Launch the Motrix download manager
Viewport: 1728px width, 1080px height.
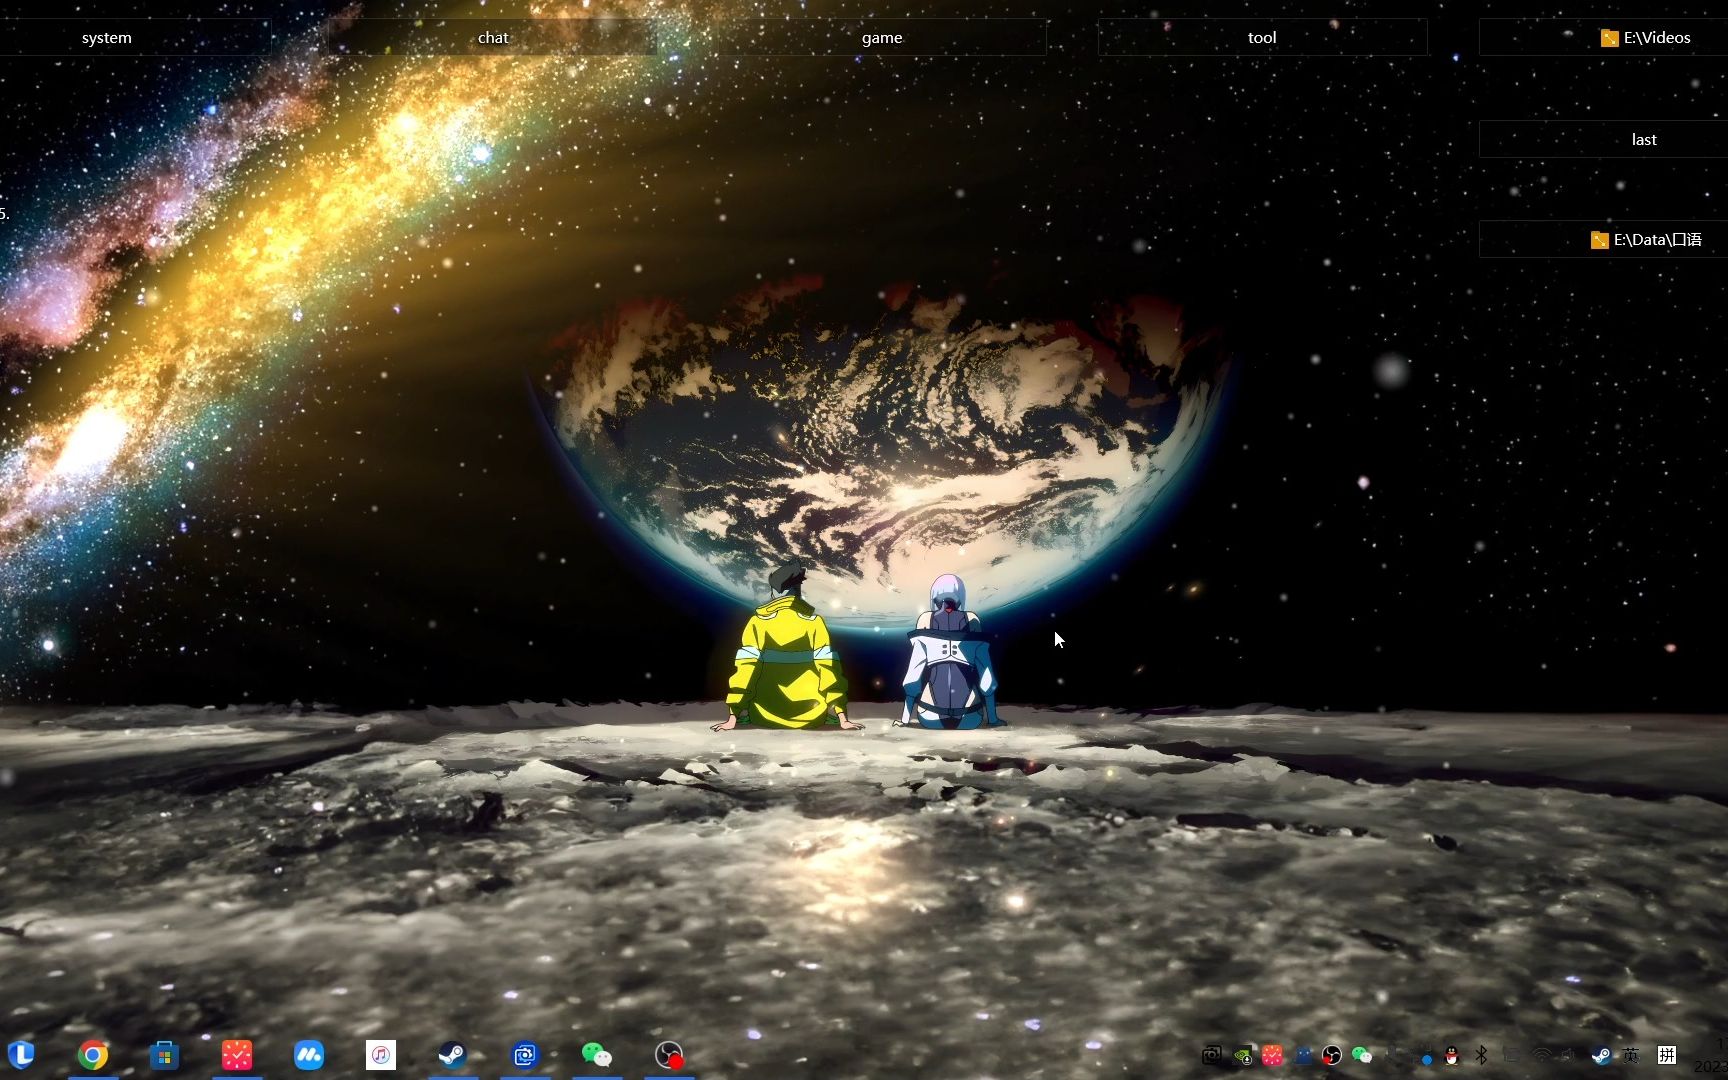tap(310, 1053)
